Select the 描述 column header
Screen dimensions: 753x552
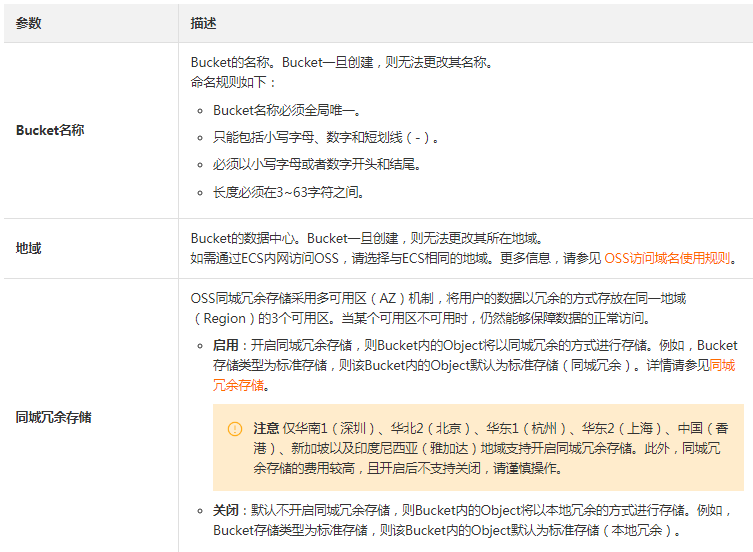tap(203, 23)
